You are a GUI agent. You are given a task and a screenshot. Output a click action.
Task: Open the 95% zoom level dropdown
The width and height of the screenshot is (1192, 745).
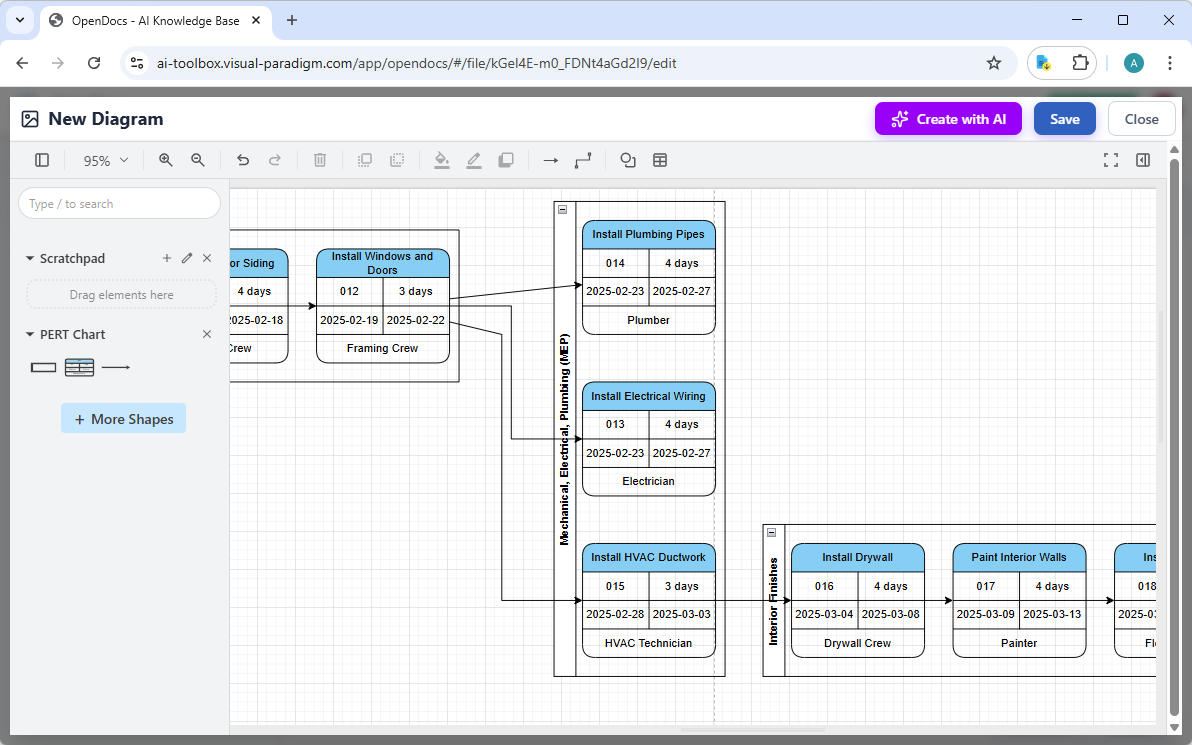tap(104, 160)
